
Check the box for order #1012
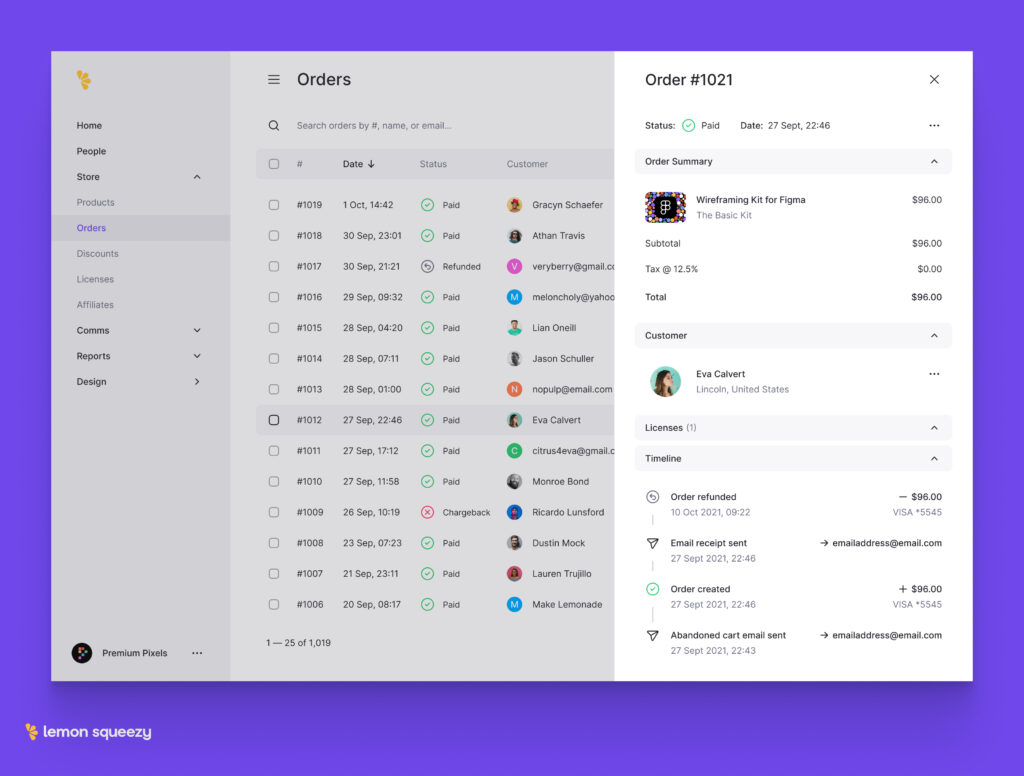[274, 420]
